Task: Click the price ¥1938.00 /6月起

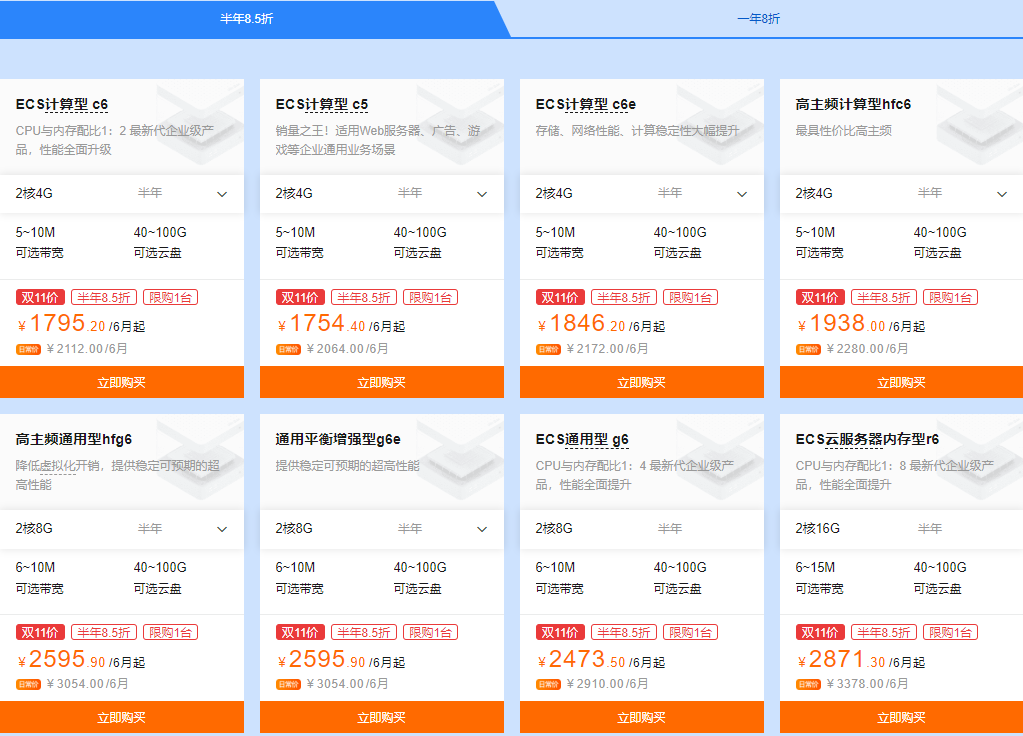Action: pos(861,324)
